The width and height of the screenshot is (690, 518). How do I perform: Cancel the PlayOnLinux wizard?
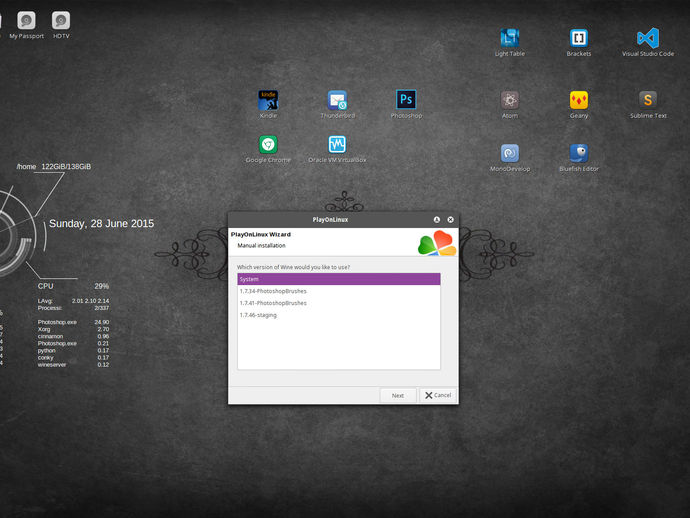(438, 395)
